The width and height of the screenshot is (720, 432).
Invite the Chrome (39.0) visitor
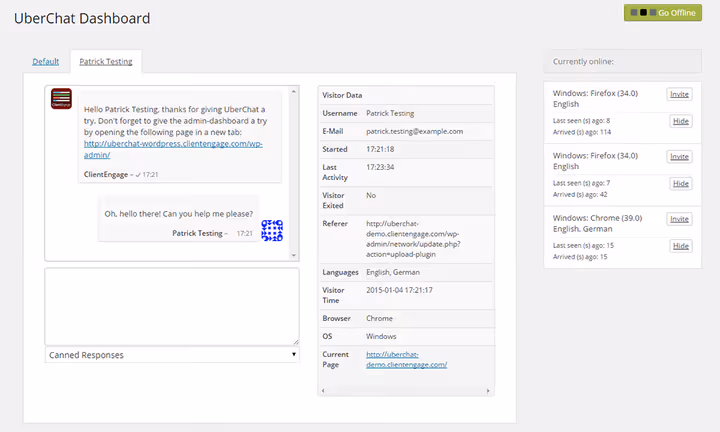679,219
